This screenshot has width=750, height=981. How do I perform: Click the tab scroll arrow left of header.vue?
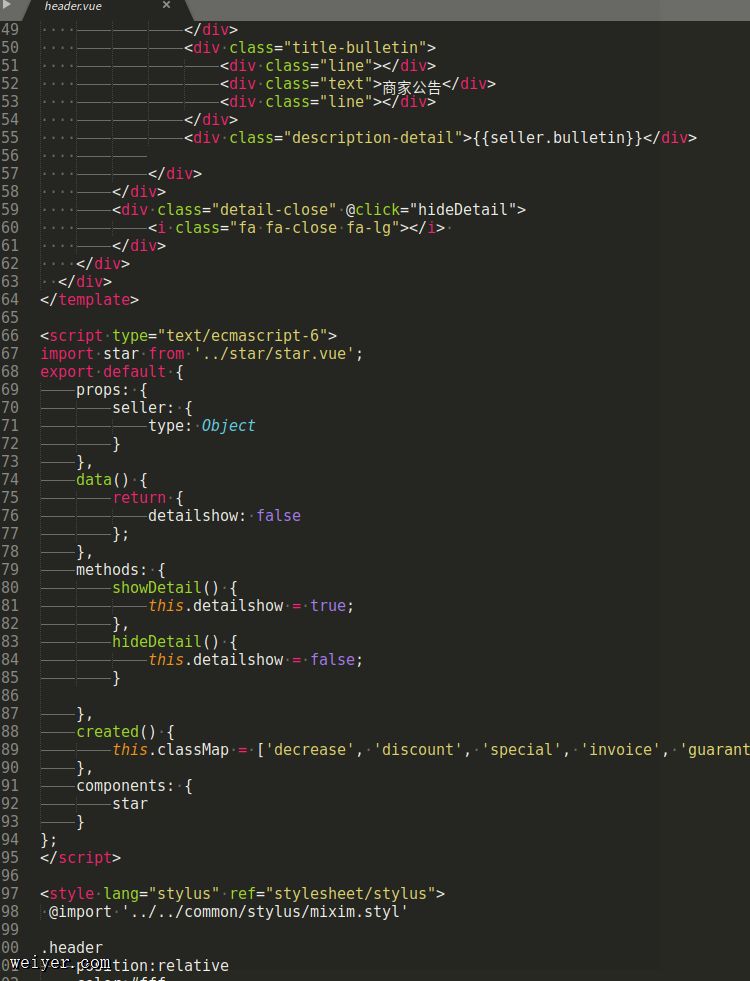click(7, 5)
